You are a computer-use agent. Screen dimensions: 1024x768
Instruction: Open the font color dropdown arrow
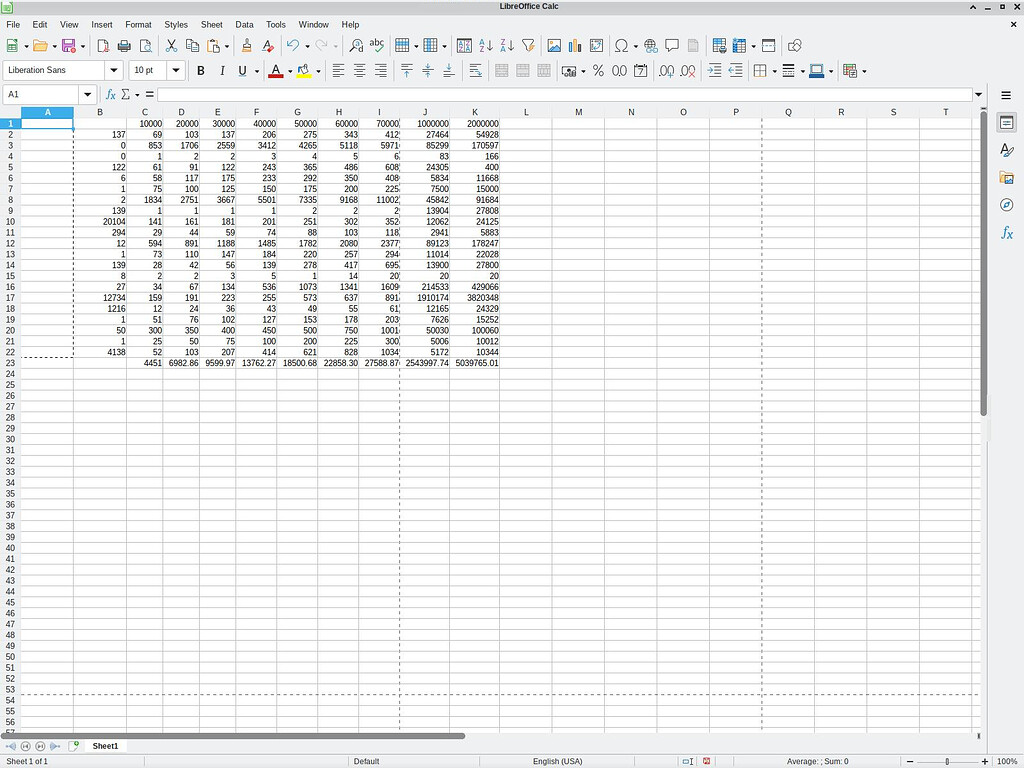click(x=288, y=71)
